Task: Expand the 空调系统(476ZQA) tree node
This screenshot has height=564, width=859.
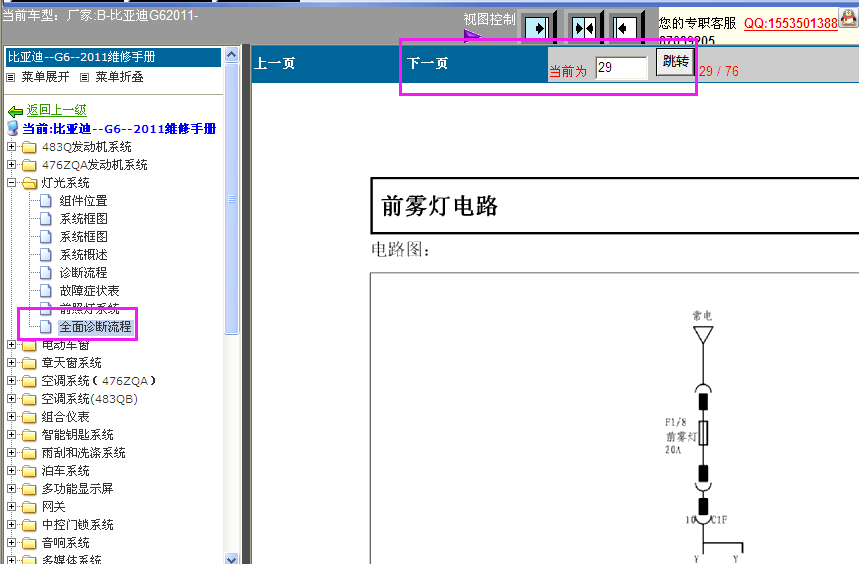Action: 12,381
